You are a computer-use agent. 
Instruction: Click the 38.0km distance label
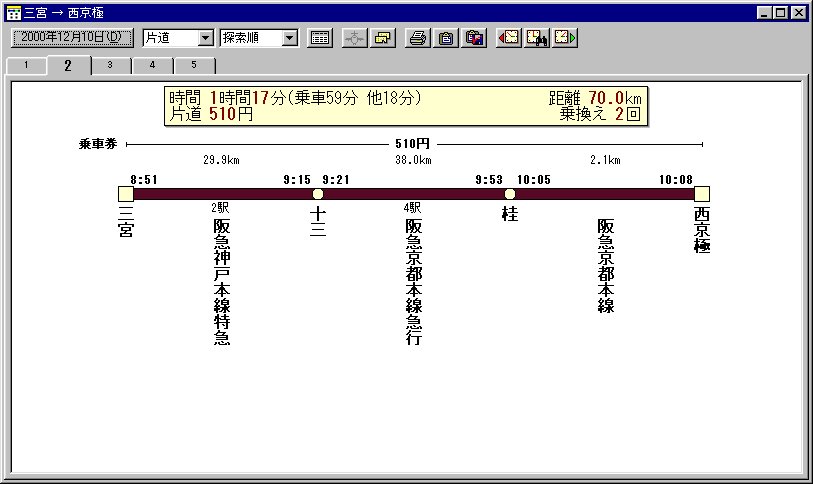click(413, 160)
